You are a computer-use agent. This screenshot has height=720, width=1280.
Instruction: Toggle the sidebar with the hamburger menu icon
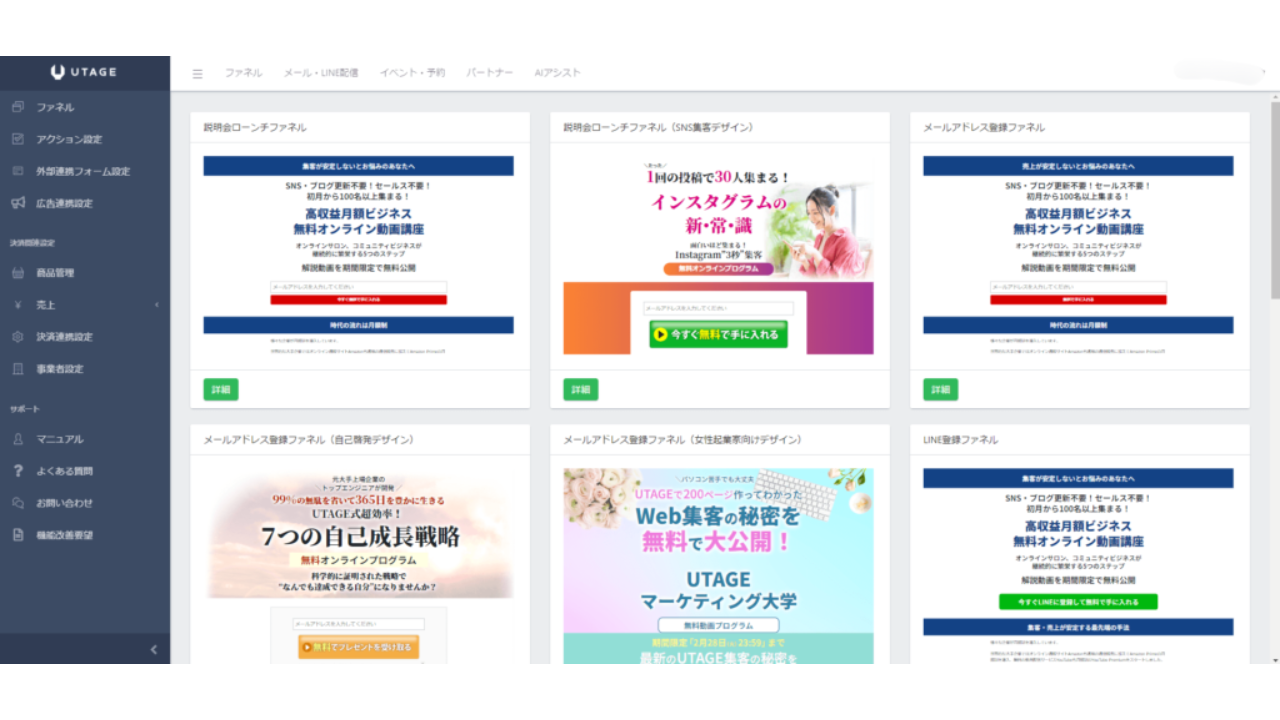pyautogui.click(x=197, y=73)
